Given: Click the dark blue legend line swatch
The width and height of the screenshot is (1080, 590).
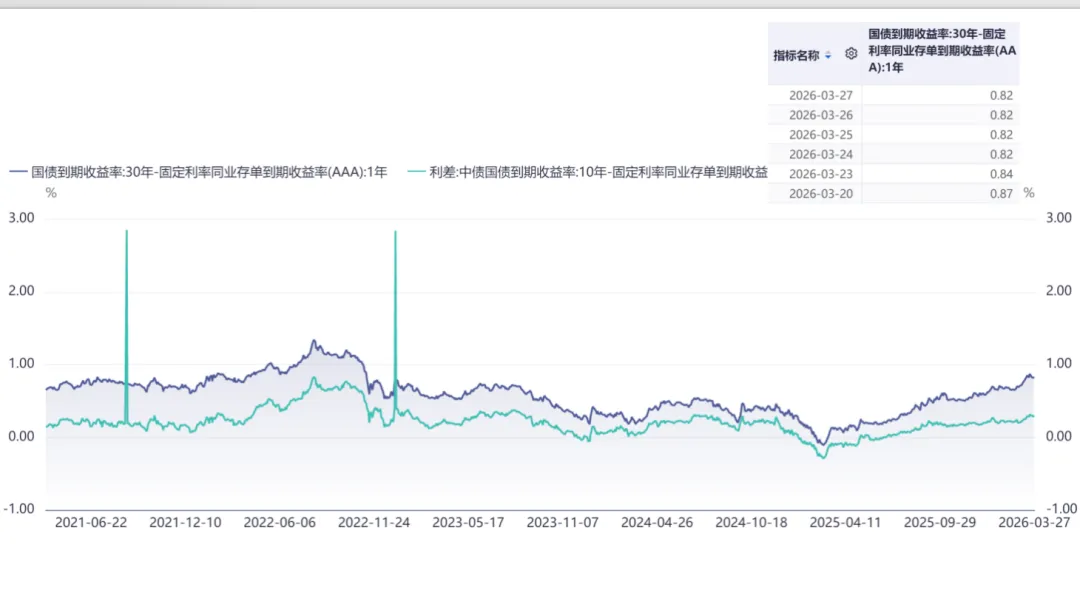Looking at the screenshot, I should coord(18,172).
